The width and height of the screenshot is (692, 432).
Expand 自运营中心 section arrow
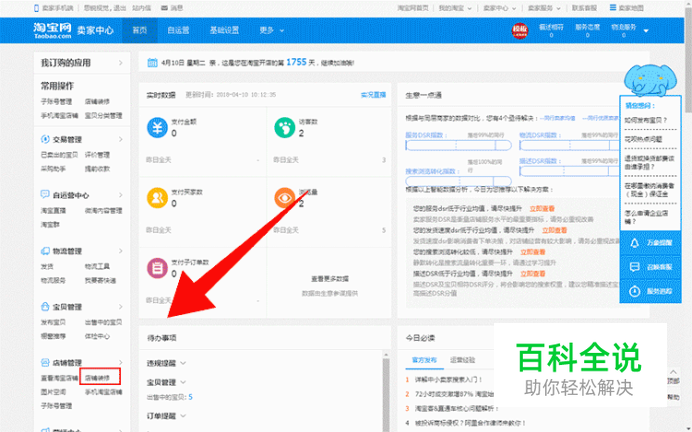(x=120, y=195)
